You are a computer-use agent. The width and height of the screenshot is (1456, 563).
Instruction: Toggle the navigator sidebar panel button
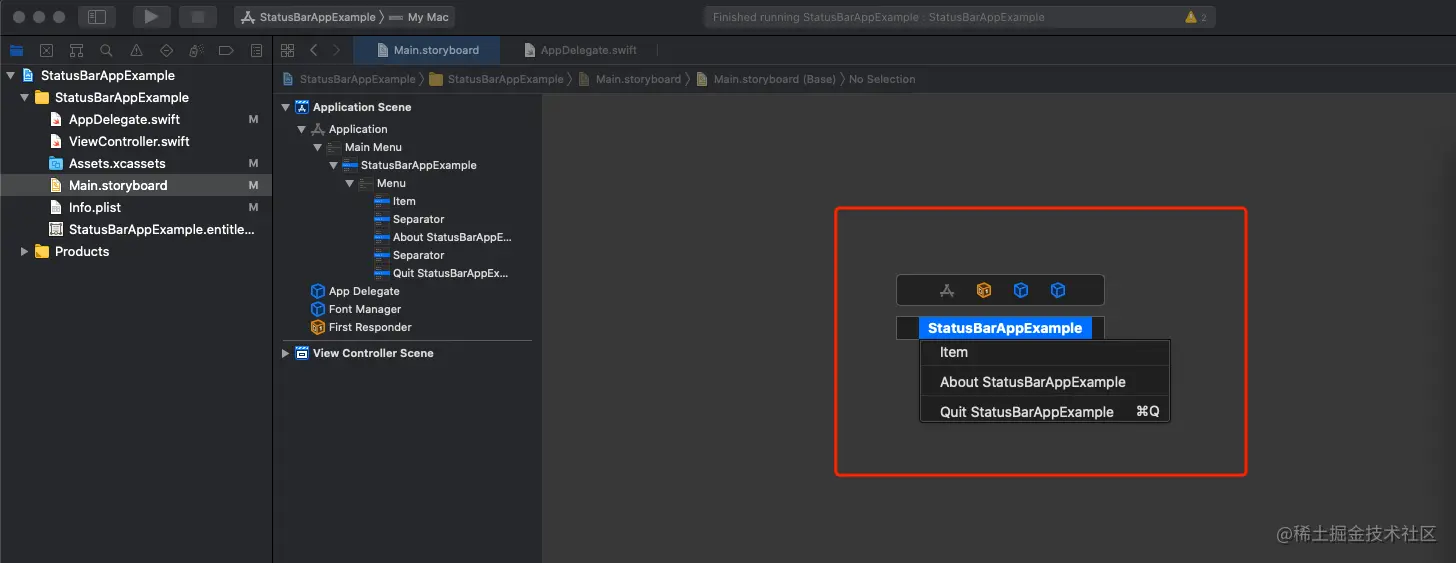(97, 17)
